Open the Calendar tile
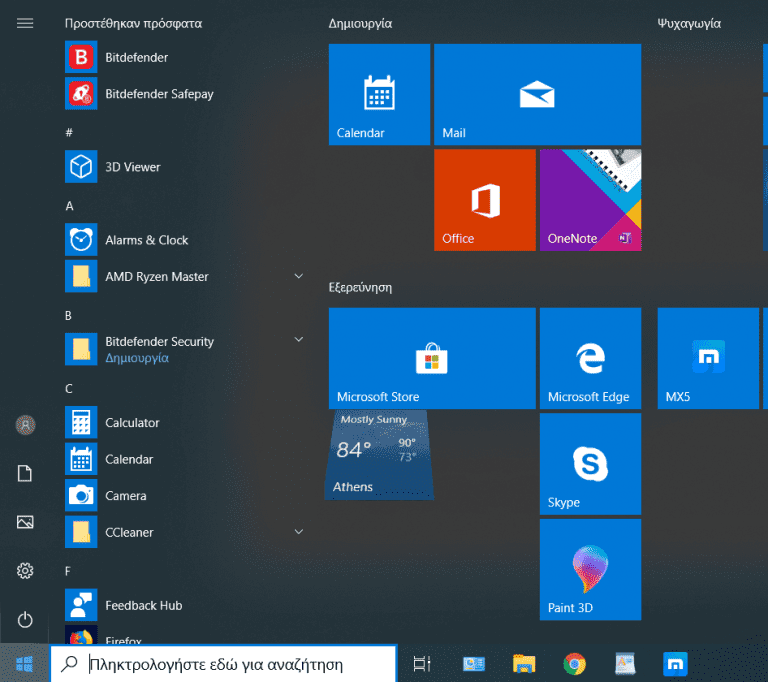Image resolution: width=768 pixels, height=682 pixels. point(379,95)
